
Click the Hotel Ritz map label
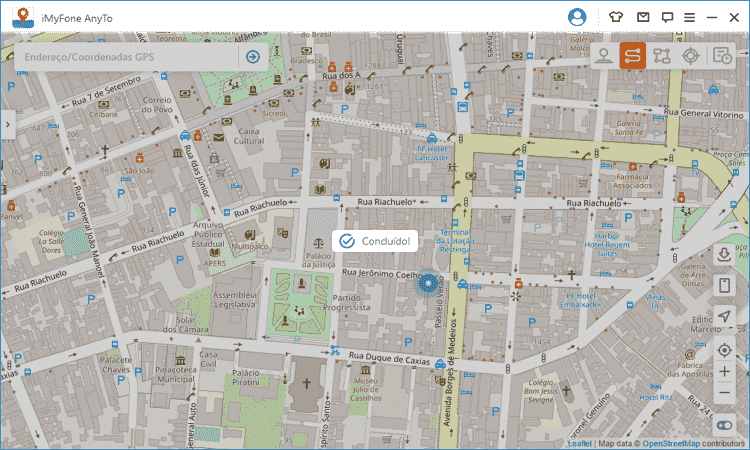[656, 397]
